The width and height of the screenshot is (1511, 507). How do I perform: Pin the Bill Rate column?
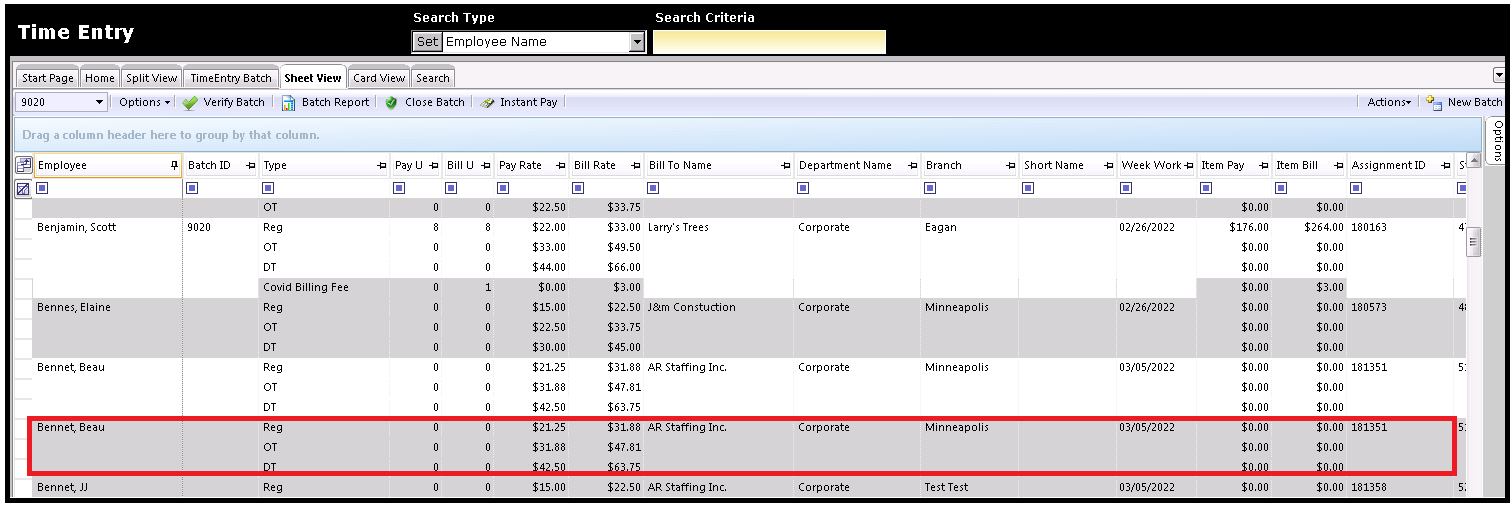[635, 166]
